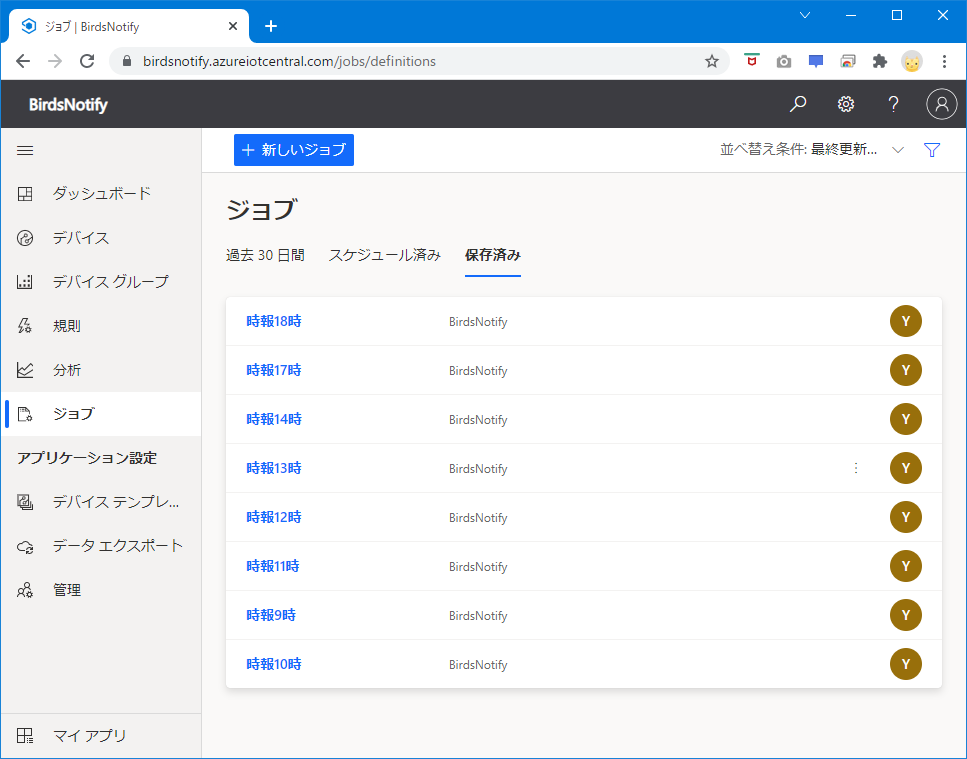Open more options for 時報13時 row

[x=856, y=468]
